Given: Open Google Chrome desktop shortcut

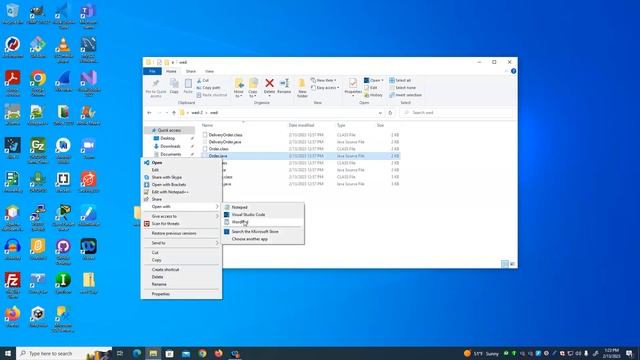Looking at the screenshot, I should click(x=38, y=84).
